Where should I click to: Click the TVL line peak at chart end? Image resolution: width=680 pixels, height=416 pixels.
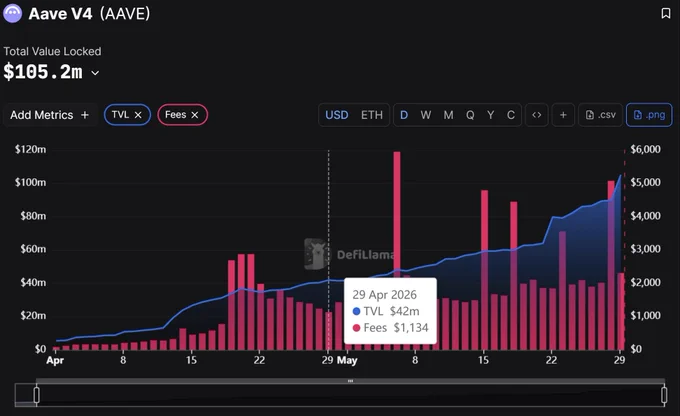point(621,175)
